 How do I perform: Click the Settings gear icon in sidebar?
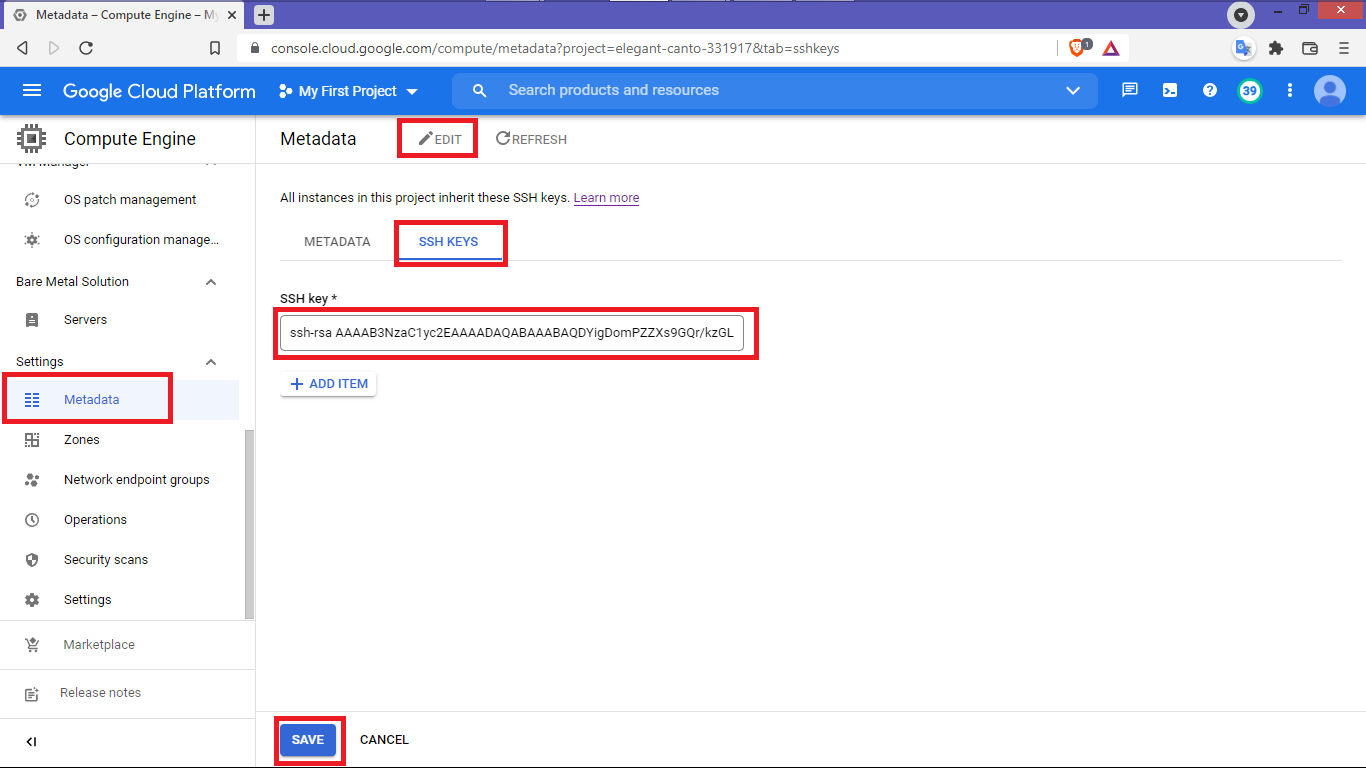click(32, 600)
